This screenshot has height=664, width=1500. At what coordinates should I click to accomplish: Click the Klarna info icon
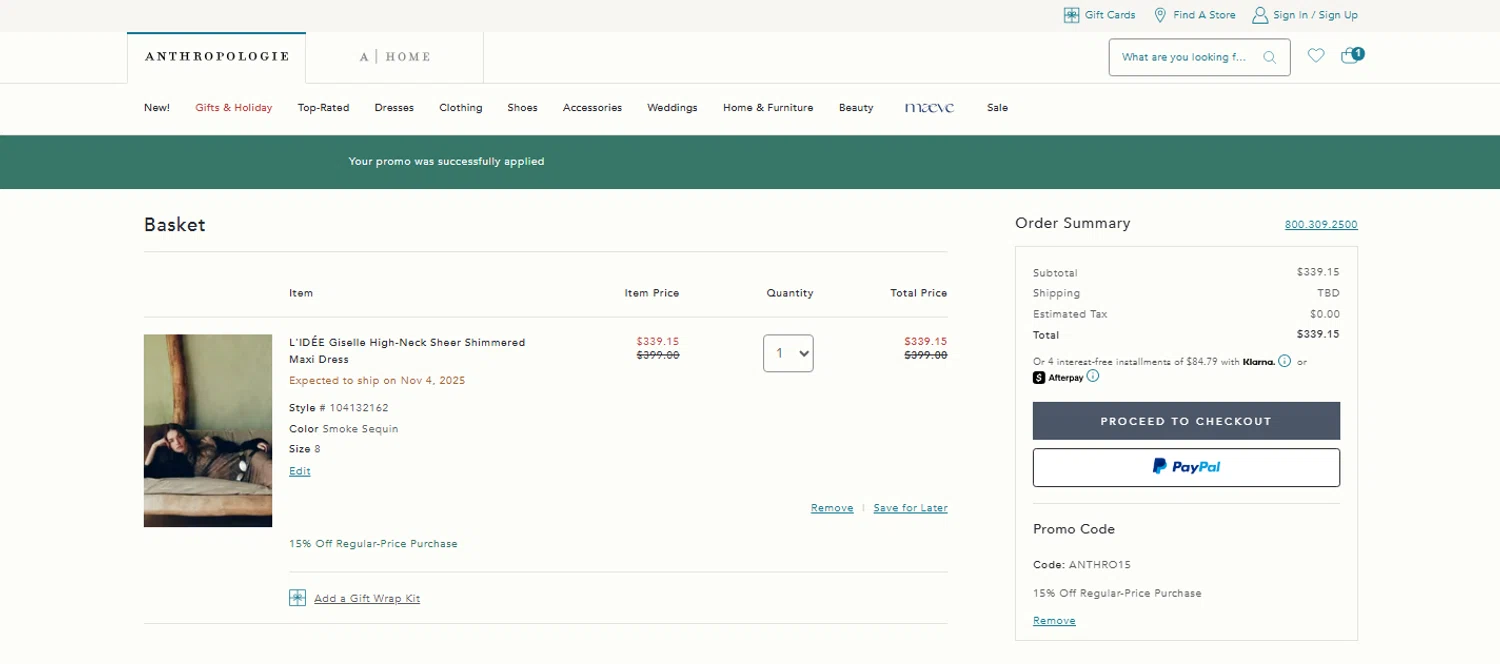[1285, 361]
